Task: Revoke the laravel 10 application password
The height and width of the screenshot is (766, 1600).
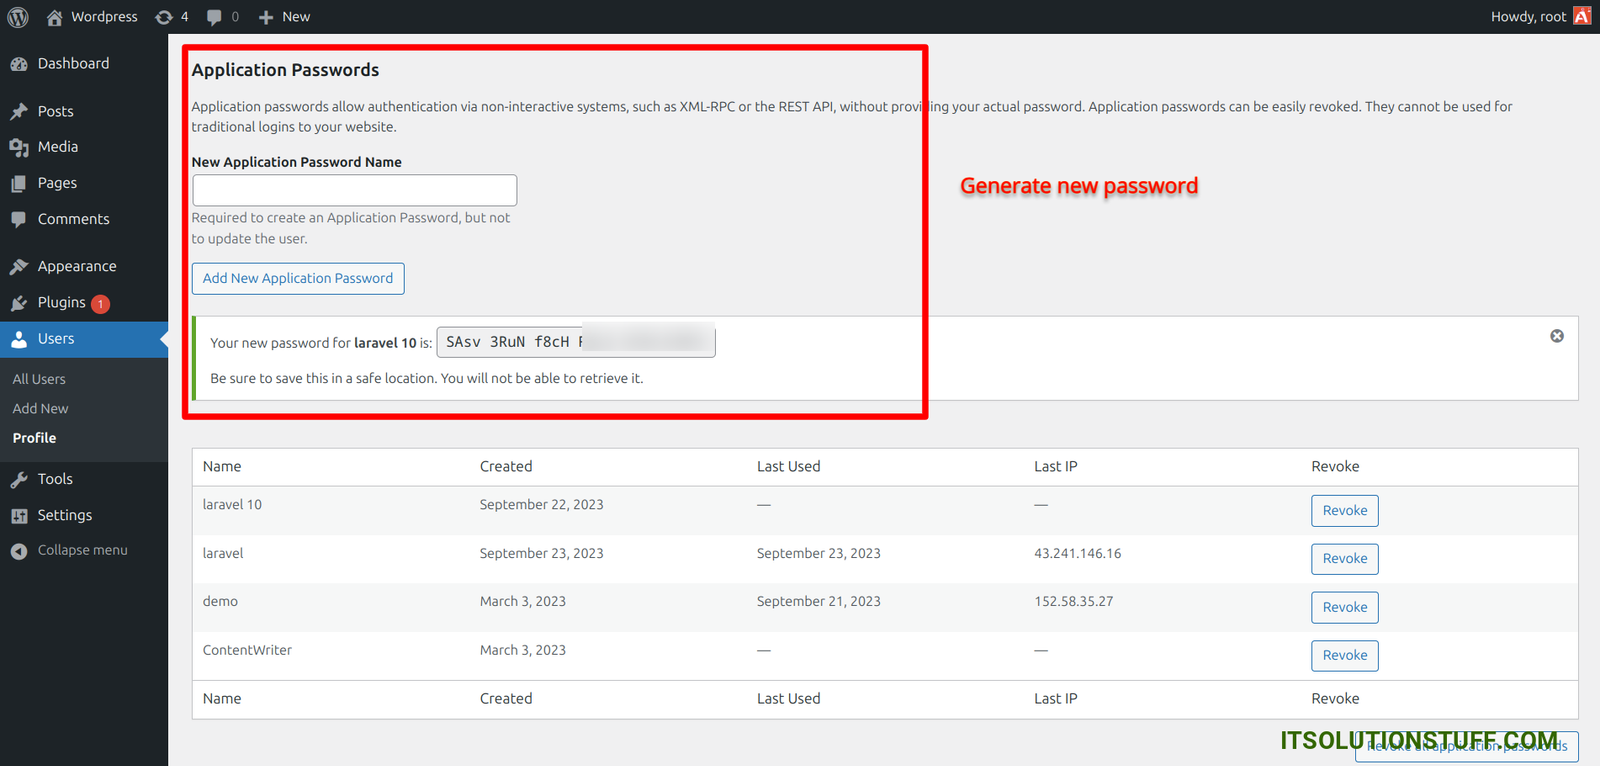Action: 1344,511
